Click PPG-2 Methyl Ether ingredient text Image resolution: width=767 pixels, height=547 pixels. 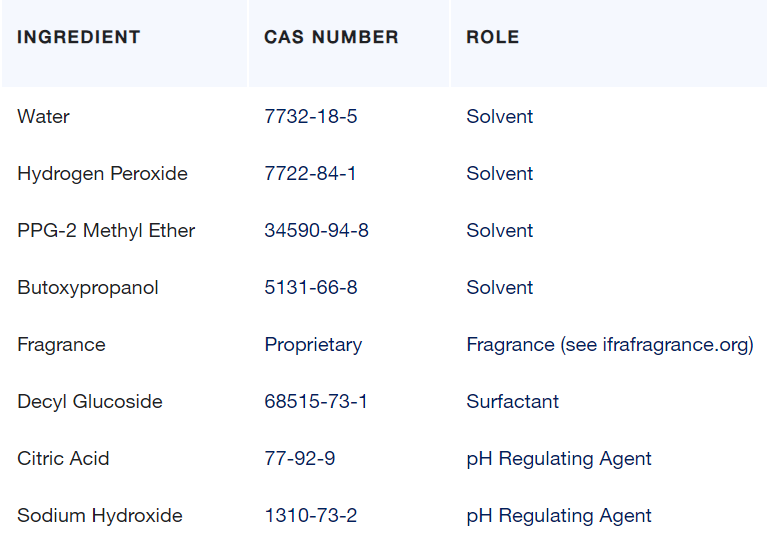(106, 230)
